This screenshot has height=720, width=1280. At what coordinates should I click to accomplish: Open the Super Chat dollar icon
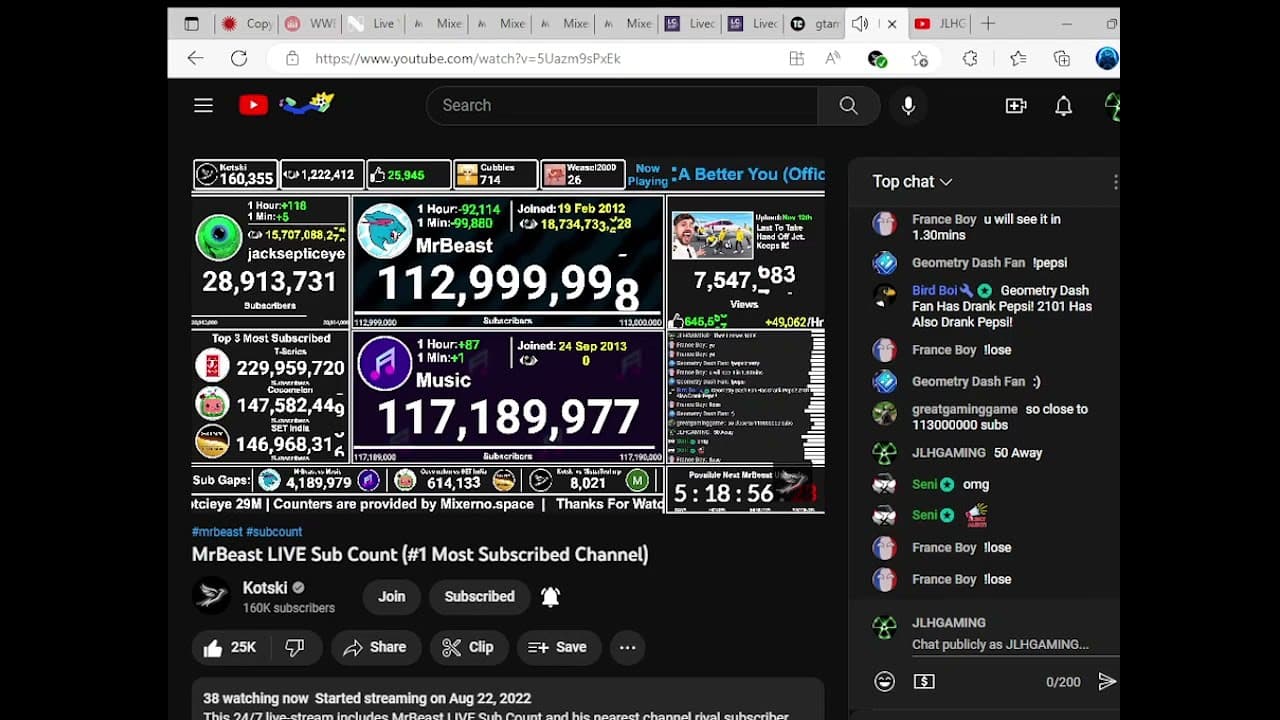click(x=924, y=681)
